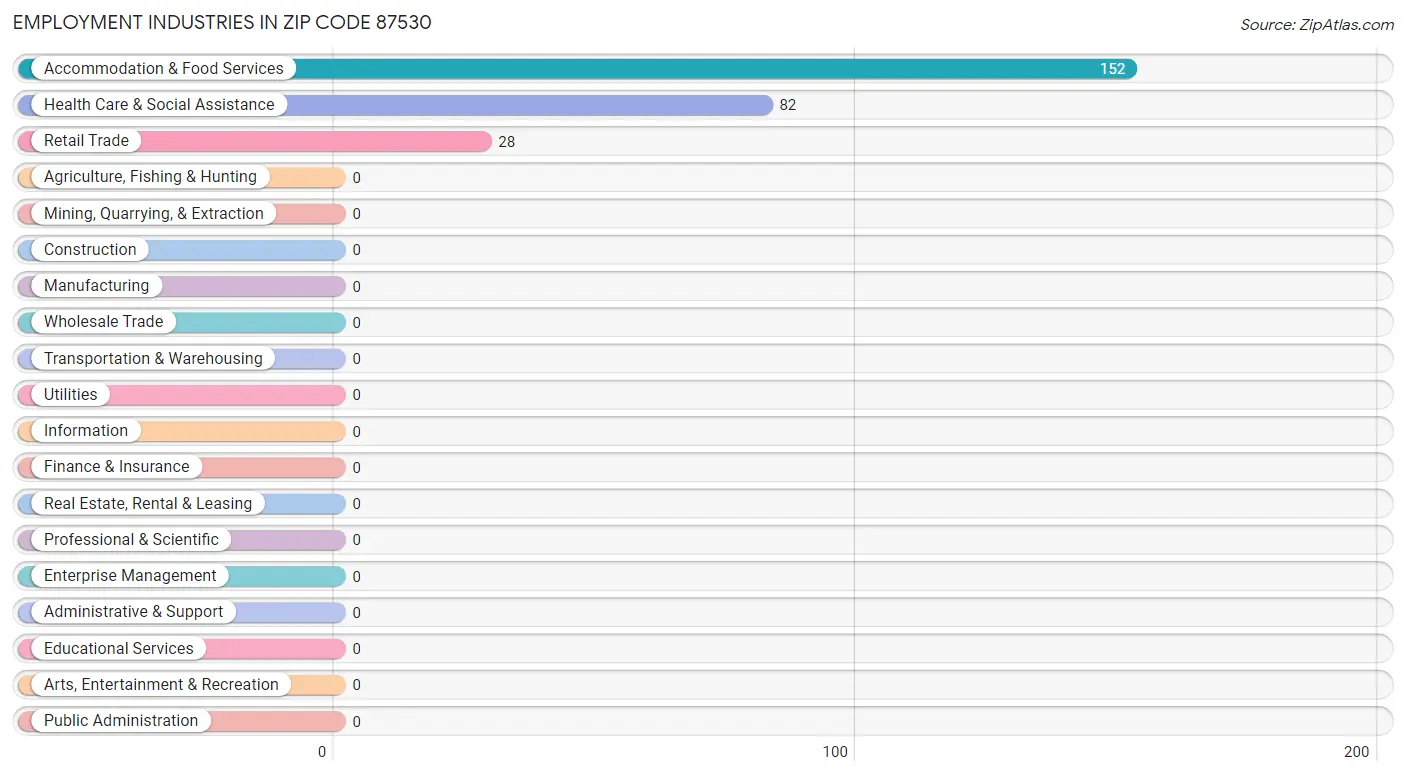Select the Utilities label
1406x776 pixels.
[x=71, y=394]
